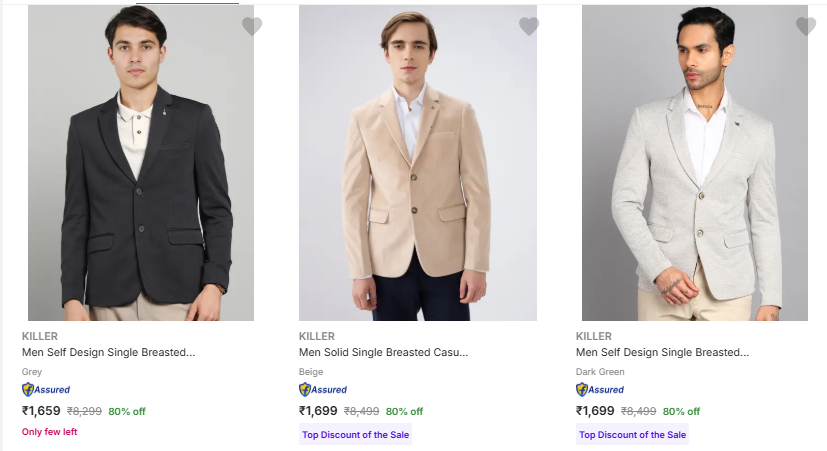Click 'Top Discount of the Sale' on beige blazer
This screenshot has height=451, width=827.
click(355, 435)
